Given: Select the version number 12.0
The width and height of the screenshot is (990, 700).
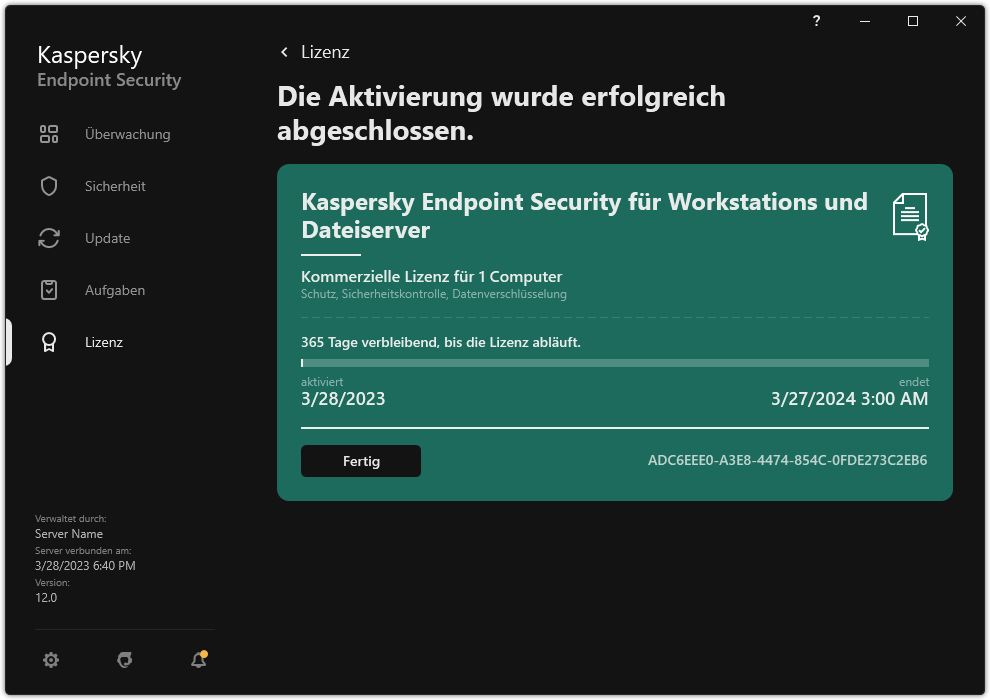Looking at the screenshot, I should click(44, 597).
